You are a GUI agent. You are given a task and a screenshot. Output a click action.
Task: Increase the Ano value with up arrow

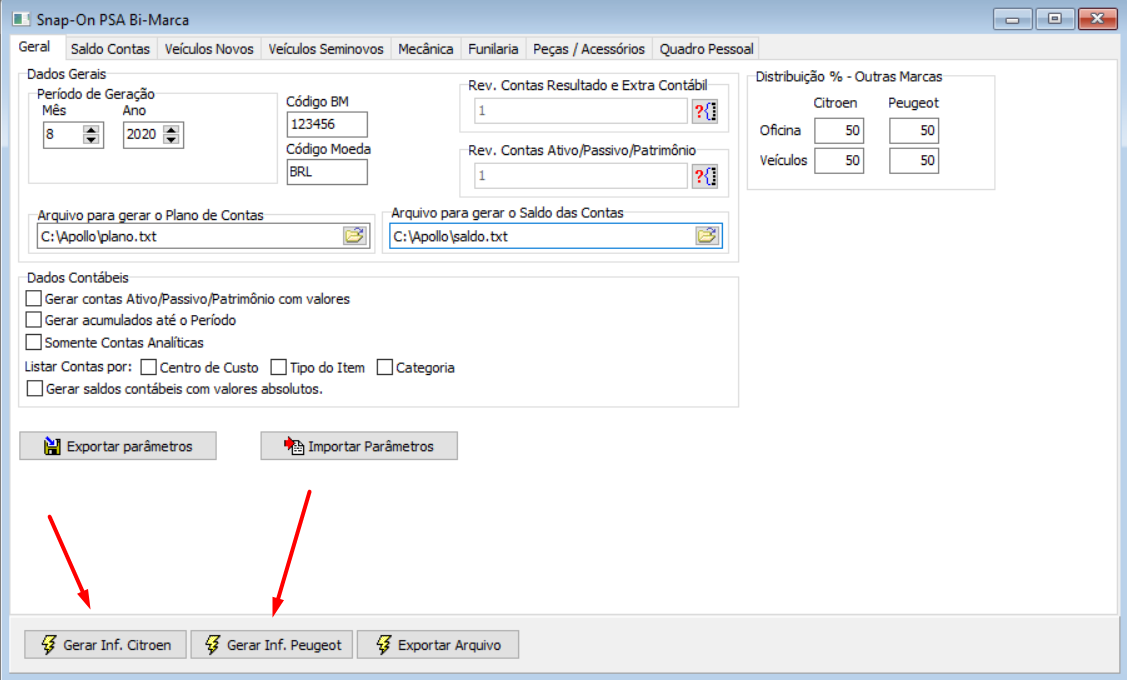pyautogui.click(x=171, y=129)
